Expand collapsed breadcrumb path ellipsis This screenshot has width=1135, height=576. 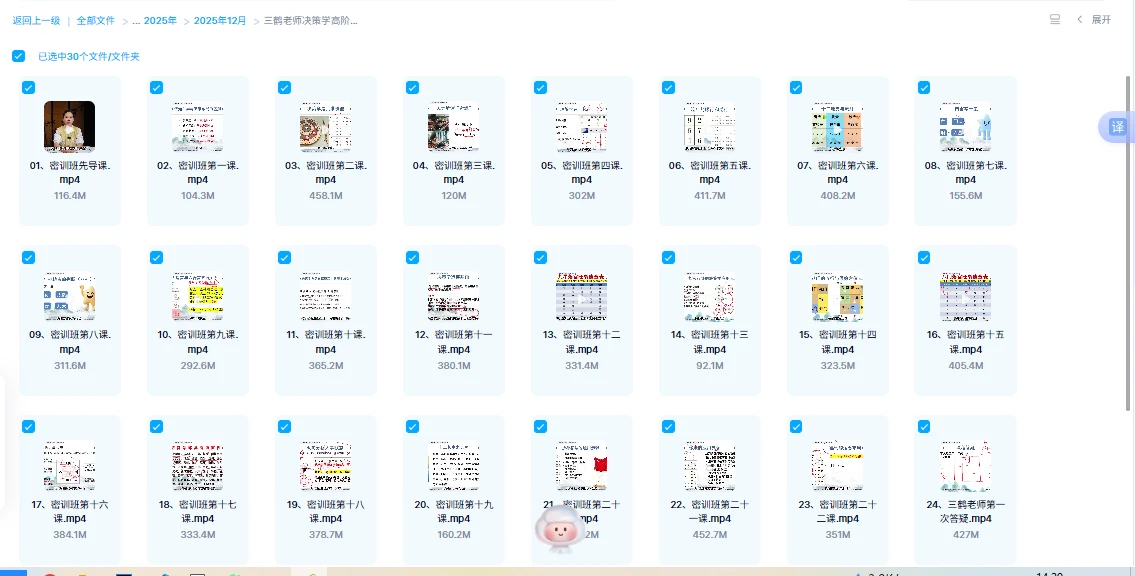coord(136,20)
